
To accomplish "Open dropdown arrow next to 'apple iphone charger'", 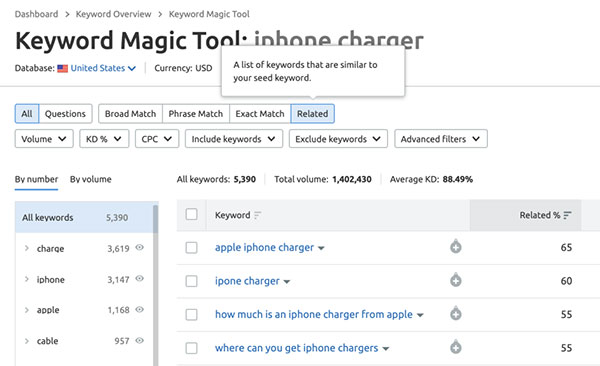I will (321, 248).
